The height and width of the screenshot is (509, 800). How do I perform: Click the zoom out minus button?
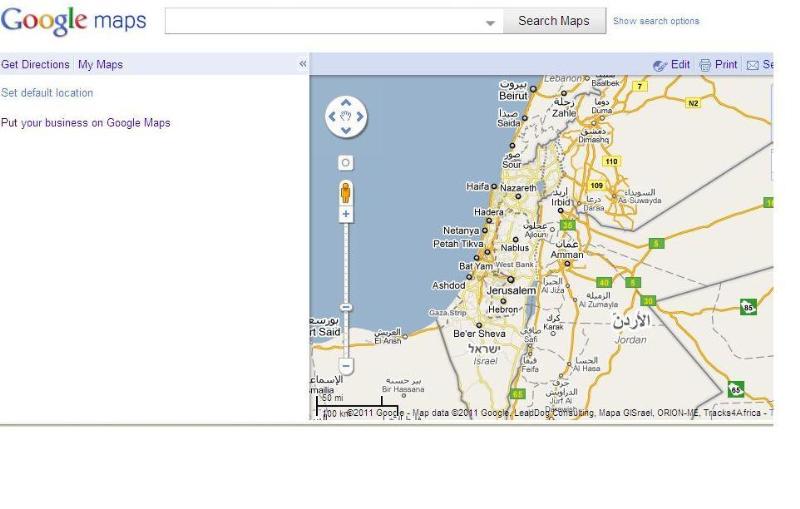(346, 367)
